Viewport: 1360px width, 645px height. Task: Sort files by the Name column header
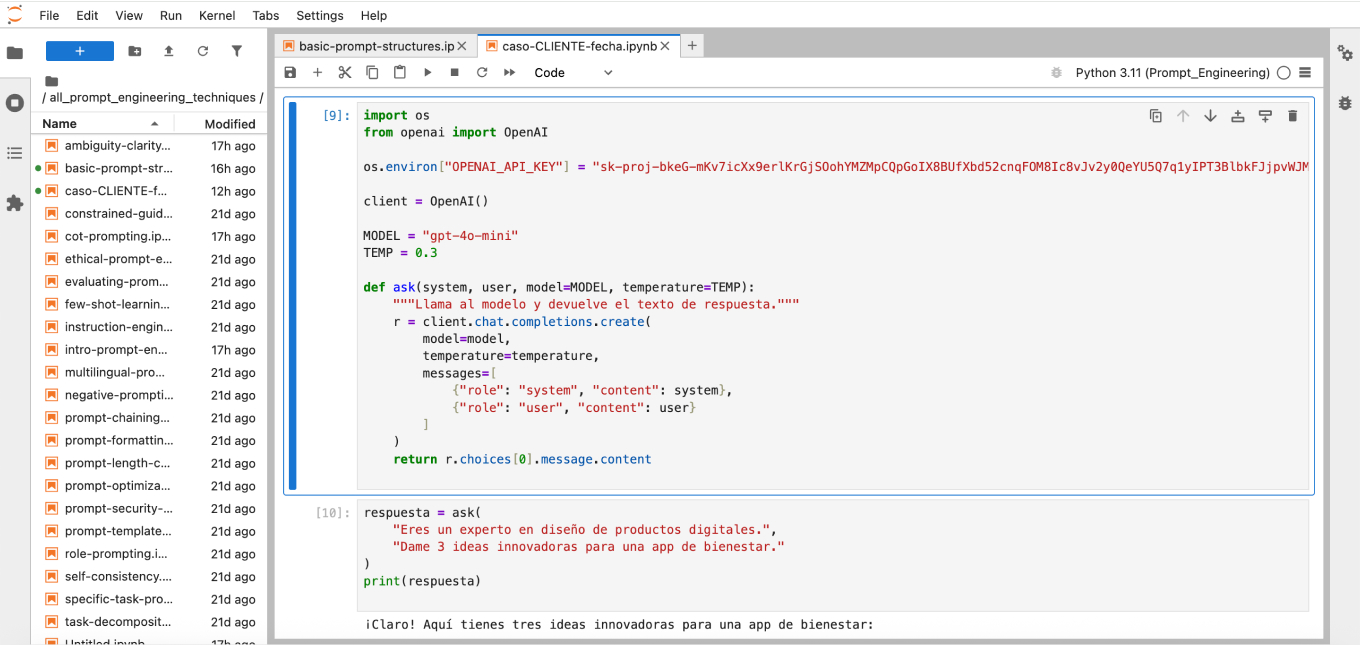pos(60,124)
